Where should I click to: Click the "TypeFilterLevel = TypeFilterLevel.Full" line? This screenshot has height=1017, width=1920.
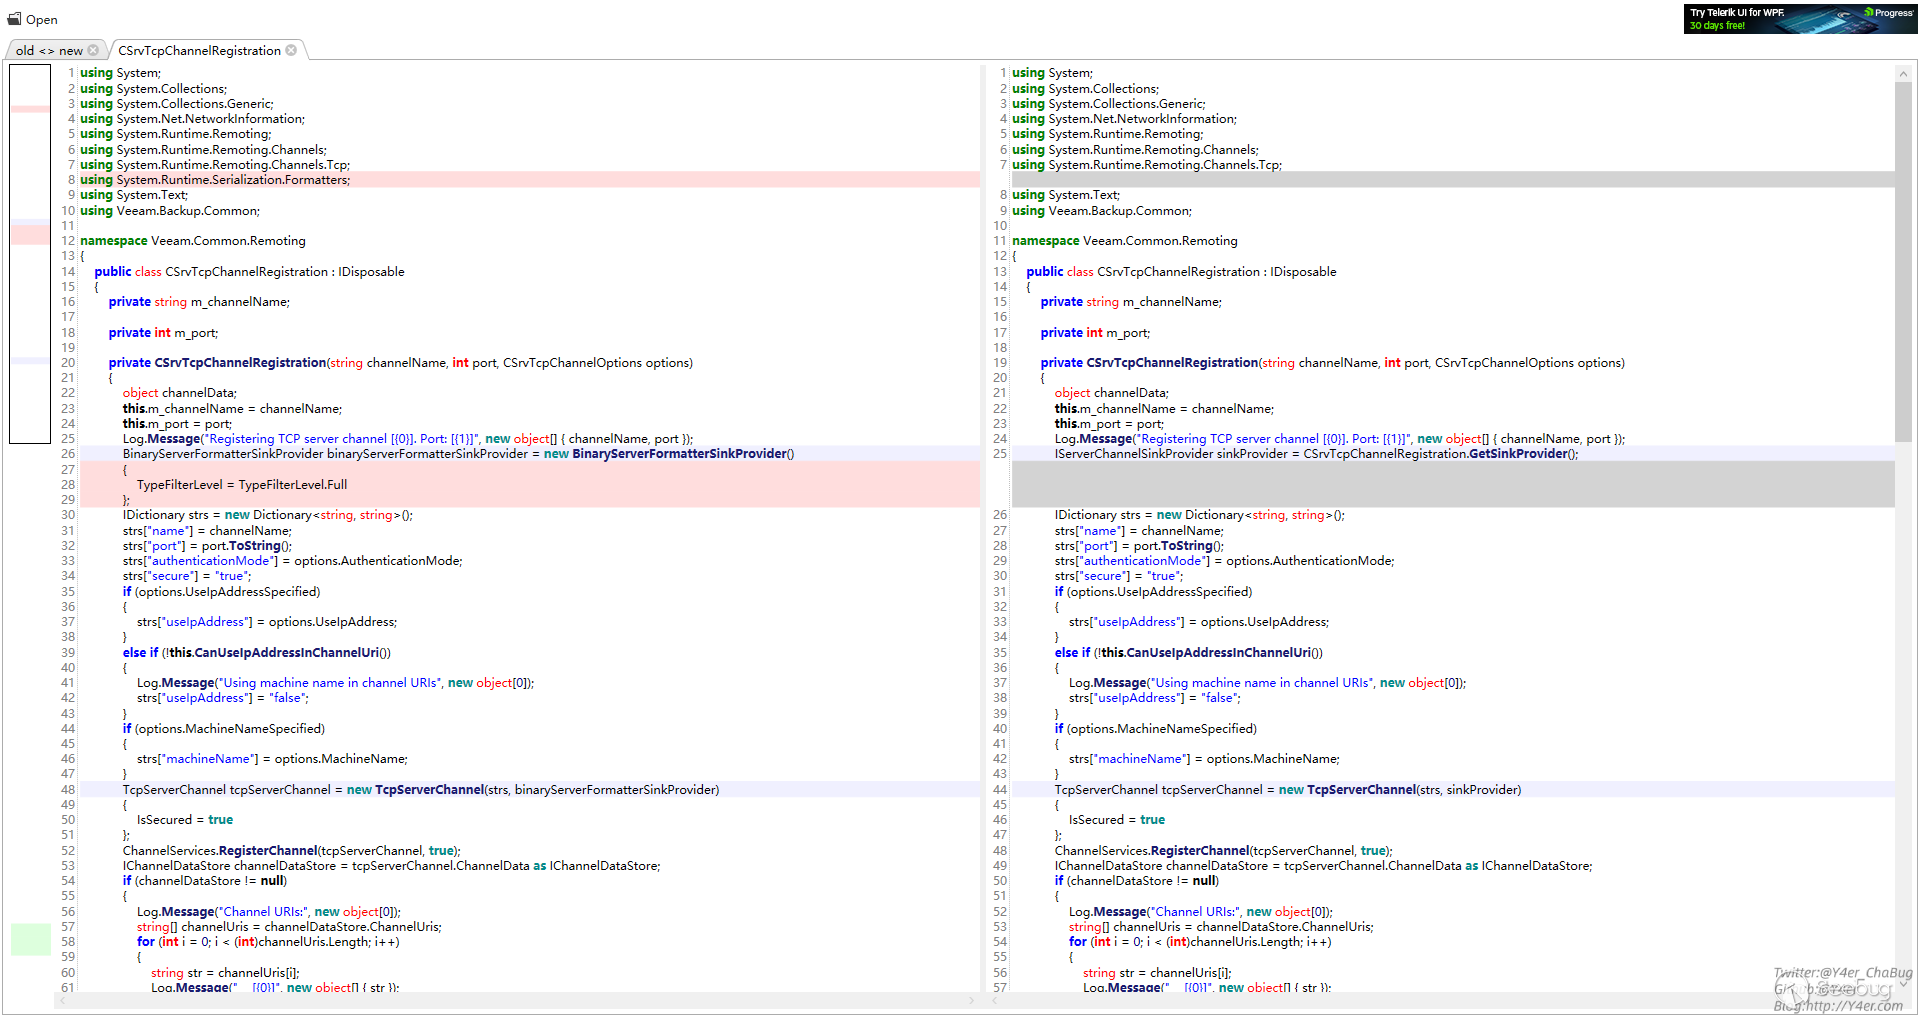coord(242,485)
